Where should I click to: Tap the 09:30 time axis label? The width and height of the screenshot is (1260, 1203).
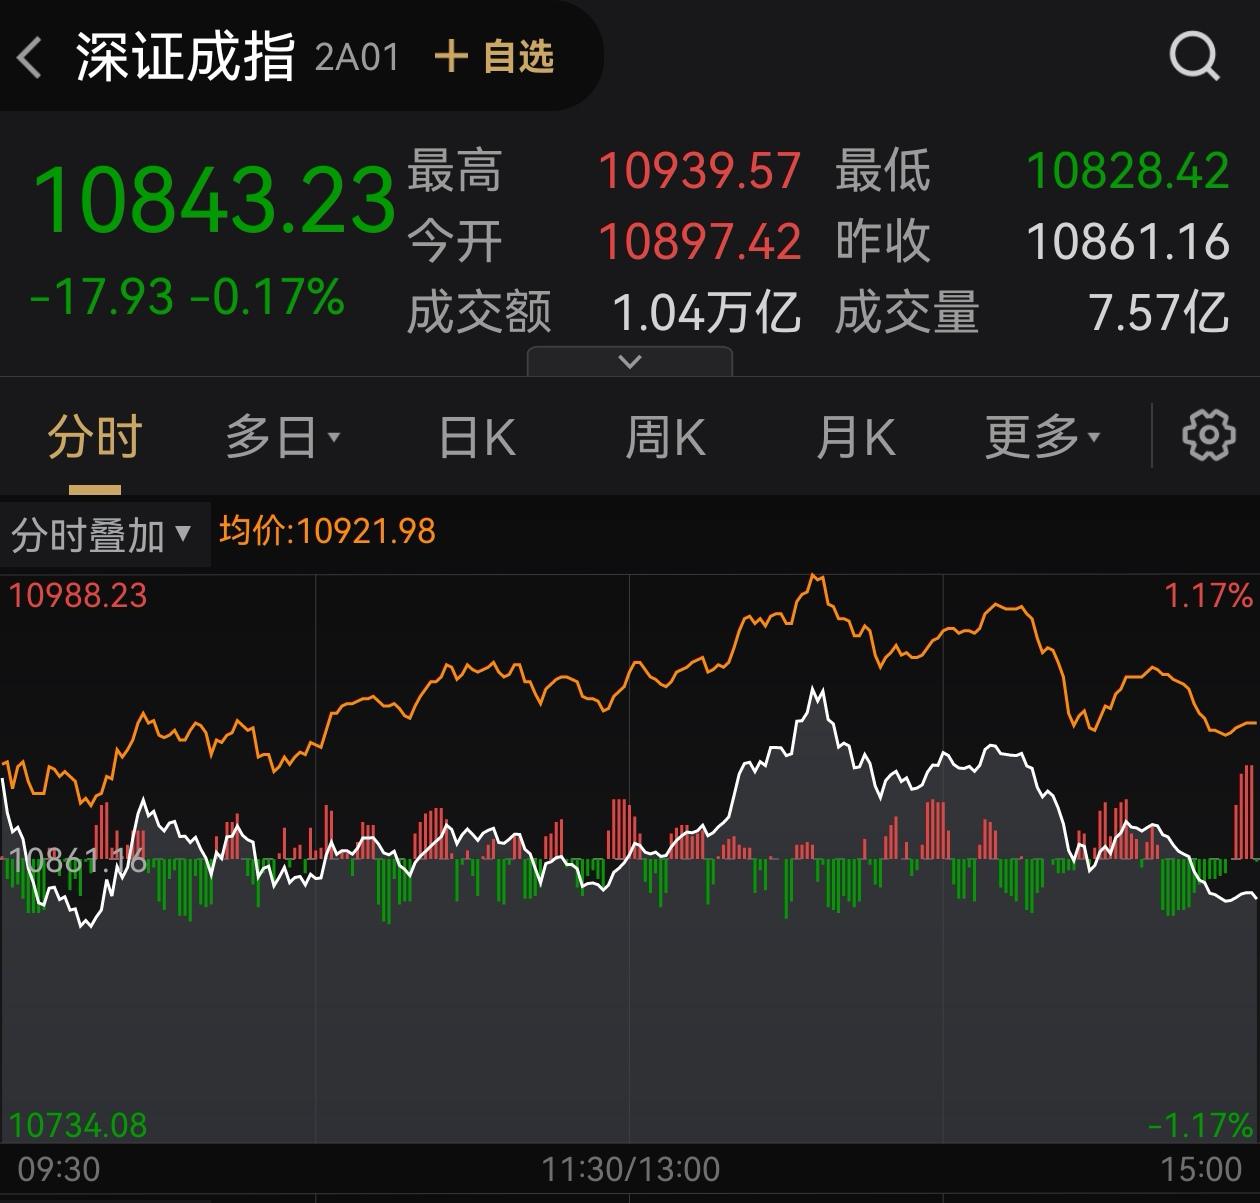click(x=59, y=1168)
